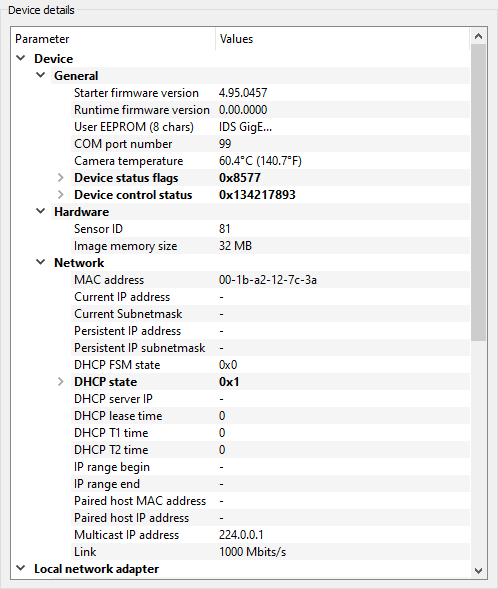This screenshot has height=589, width=498.
Task: Select Current IP address row
Action: [x=270, y=297]
